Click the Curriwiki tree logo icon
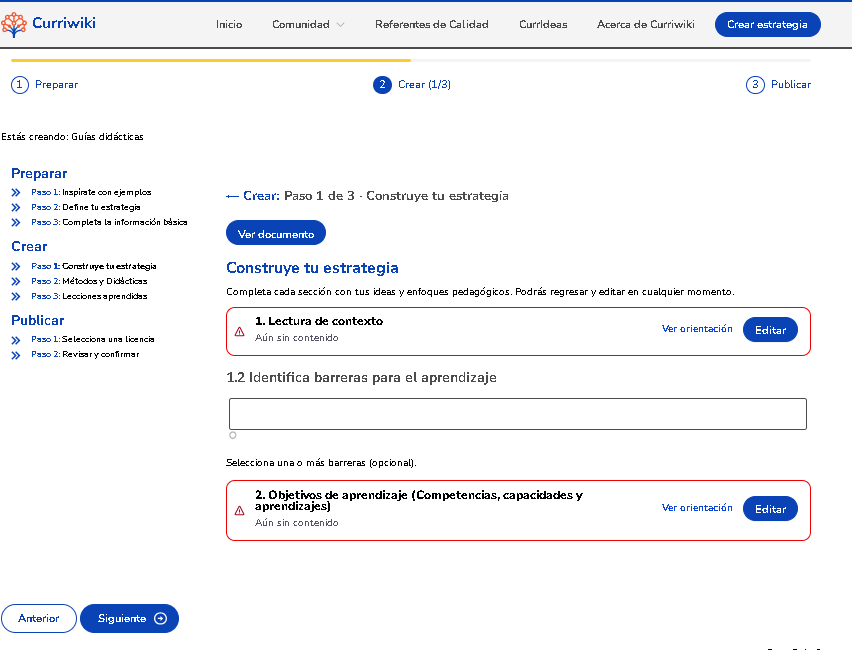 pyautogui.click(x=14, y=24)
